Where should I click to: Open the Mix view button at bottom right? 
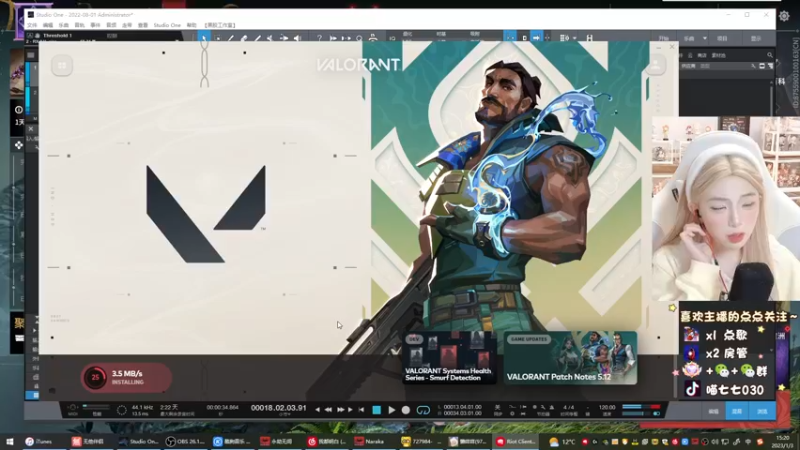pyautogui.click(x=737, y=411)
